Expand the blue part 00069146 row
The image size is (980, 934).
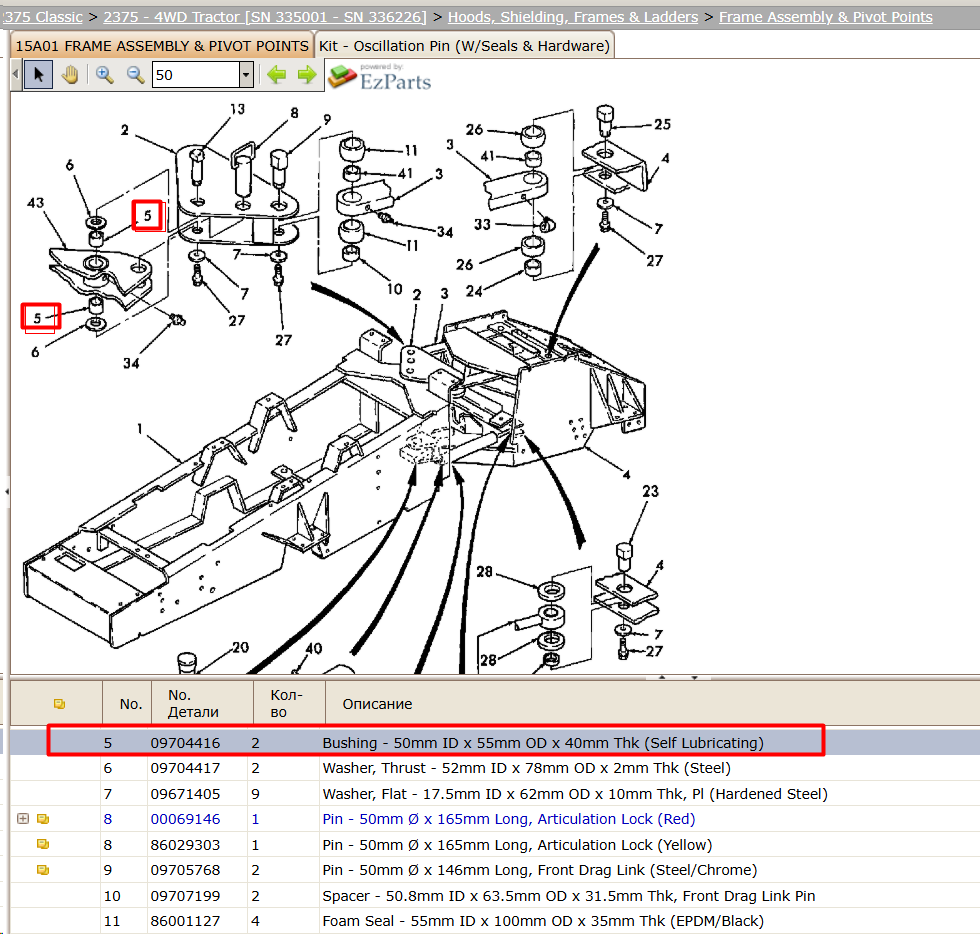coord(22,819)
